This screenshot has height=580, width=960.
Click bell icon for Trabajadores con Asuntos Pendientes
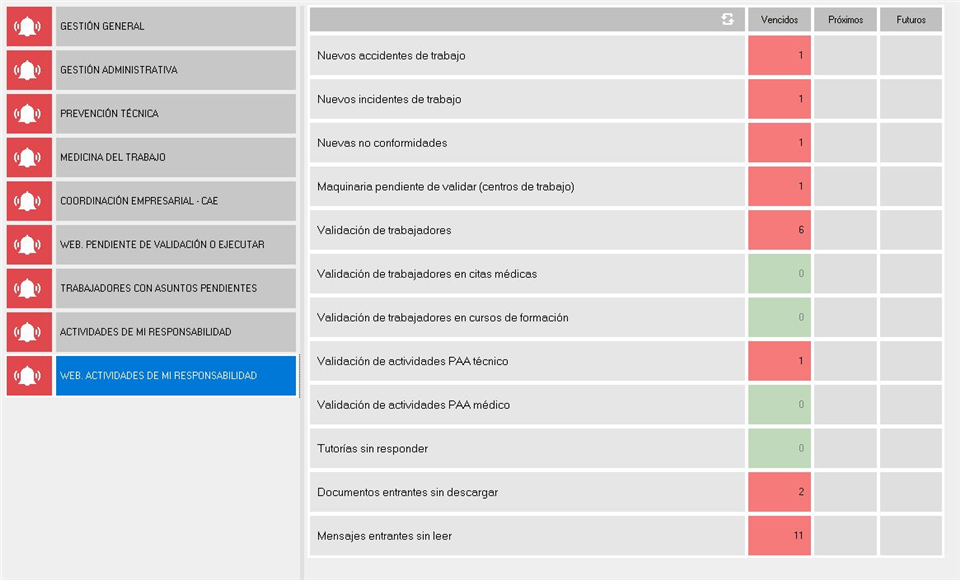[x=29, y=288]
